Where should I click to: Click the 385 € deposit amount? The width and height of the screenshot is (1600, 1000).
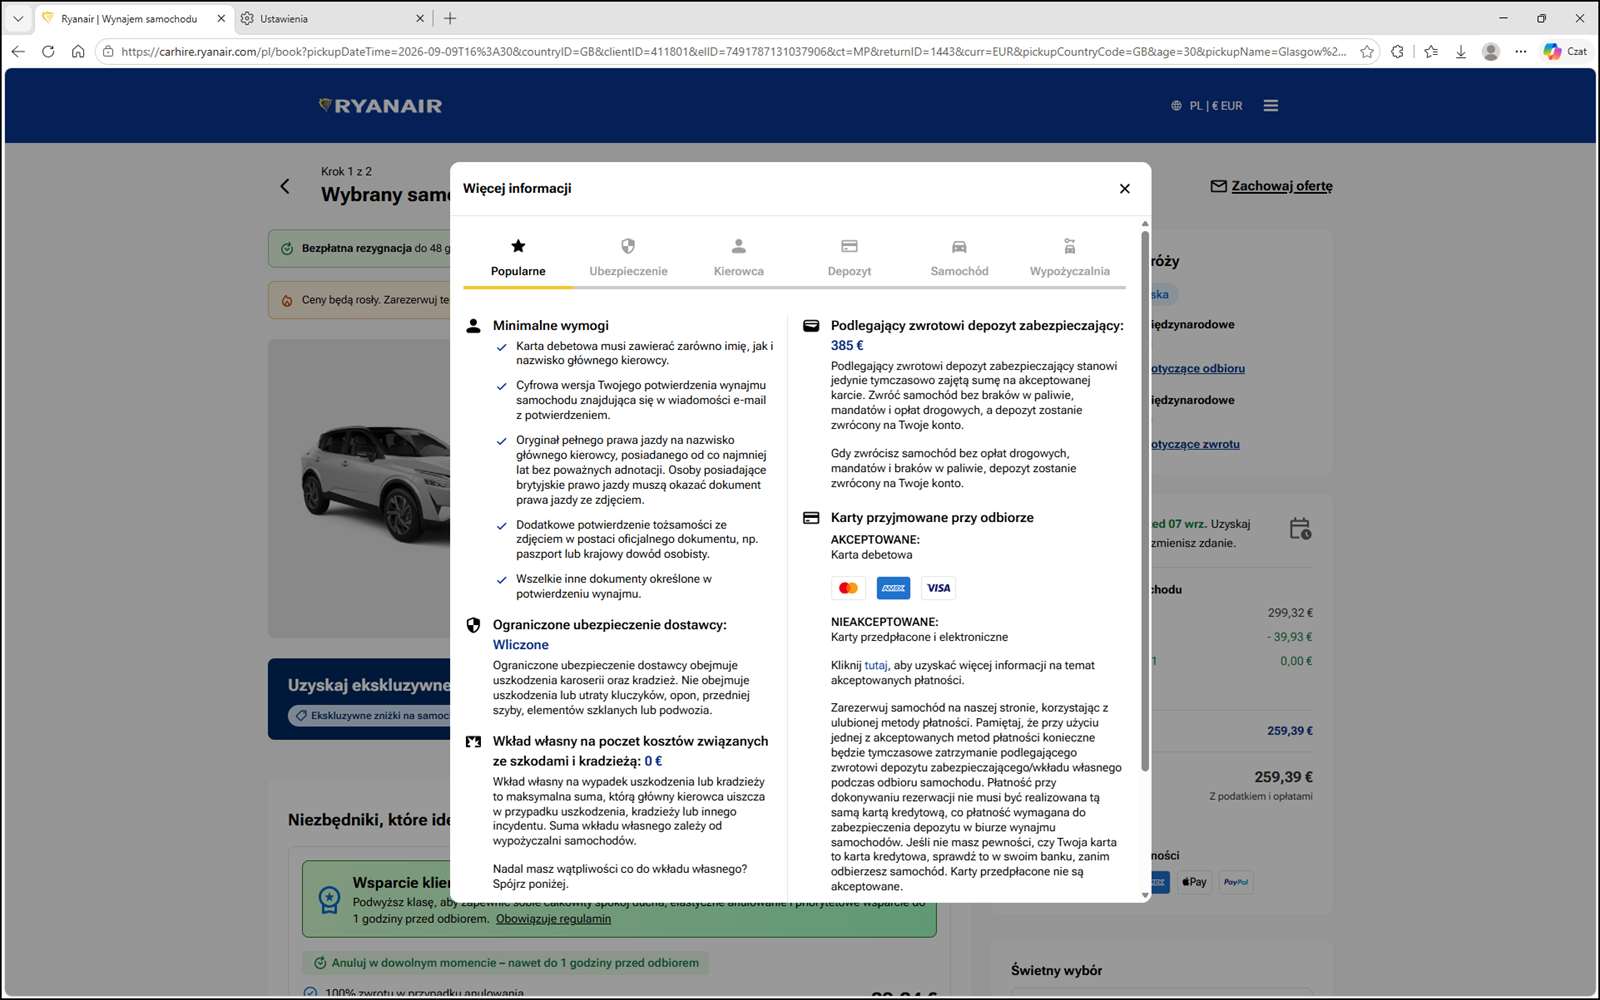847,345
